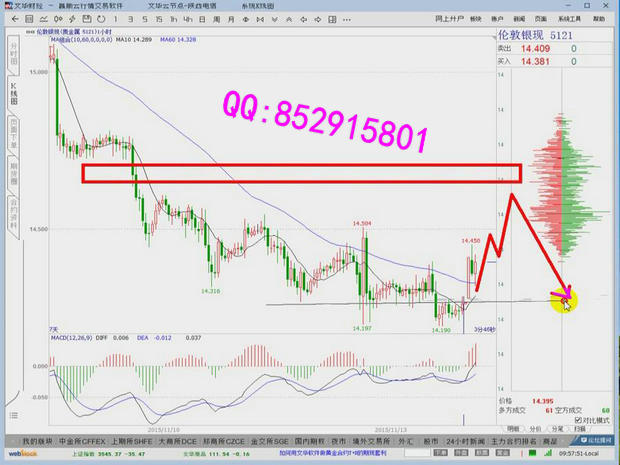Click the 买入 price 14.381
The width and height of the screenshot is (620, 465).
click(x=537, y=61)
